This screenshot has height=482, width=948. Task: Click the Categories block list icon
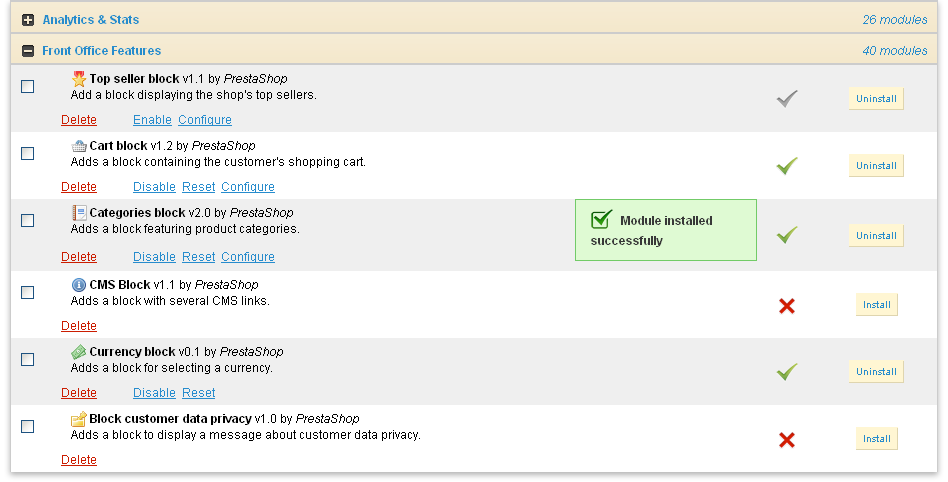pos(79,213)
